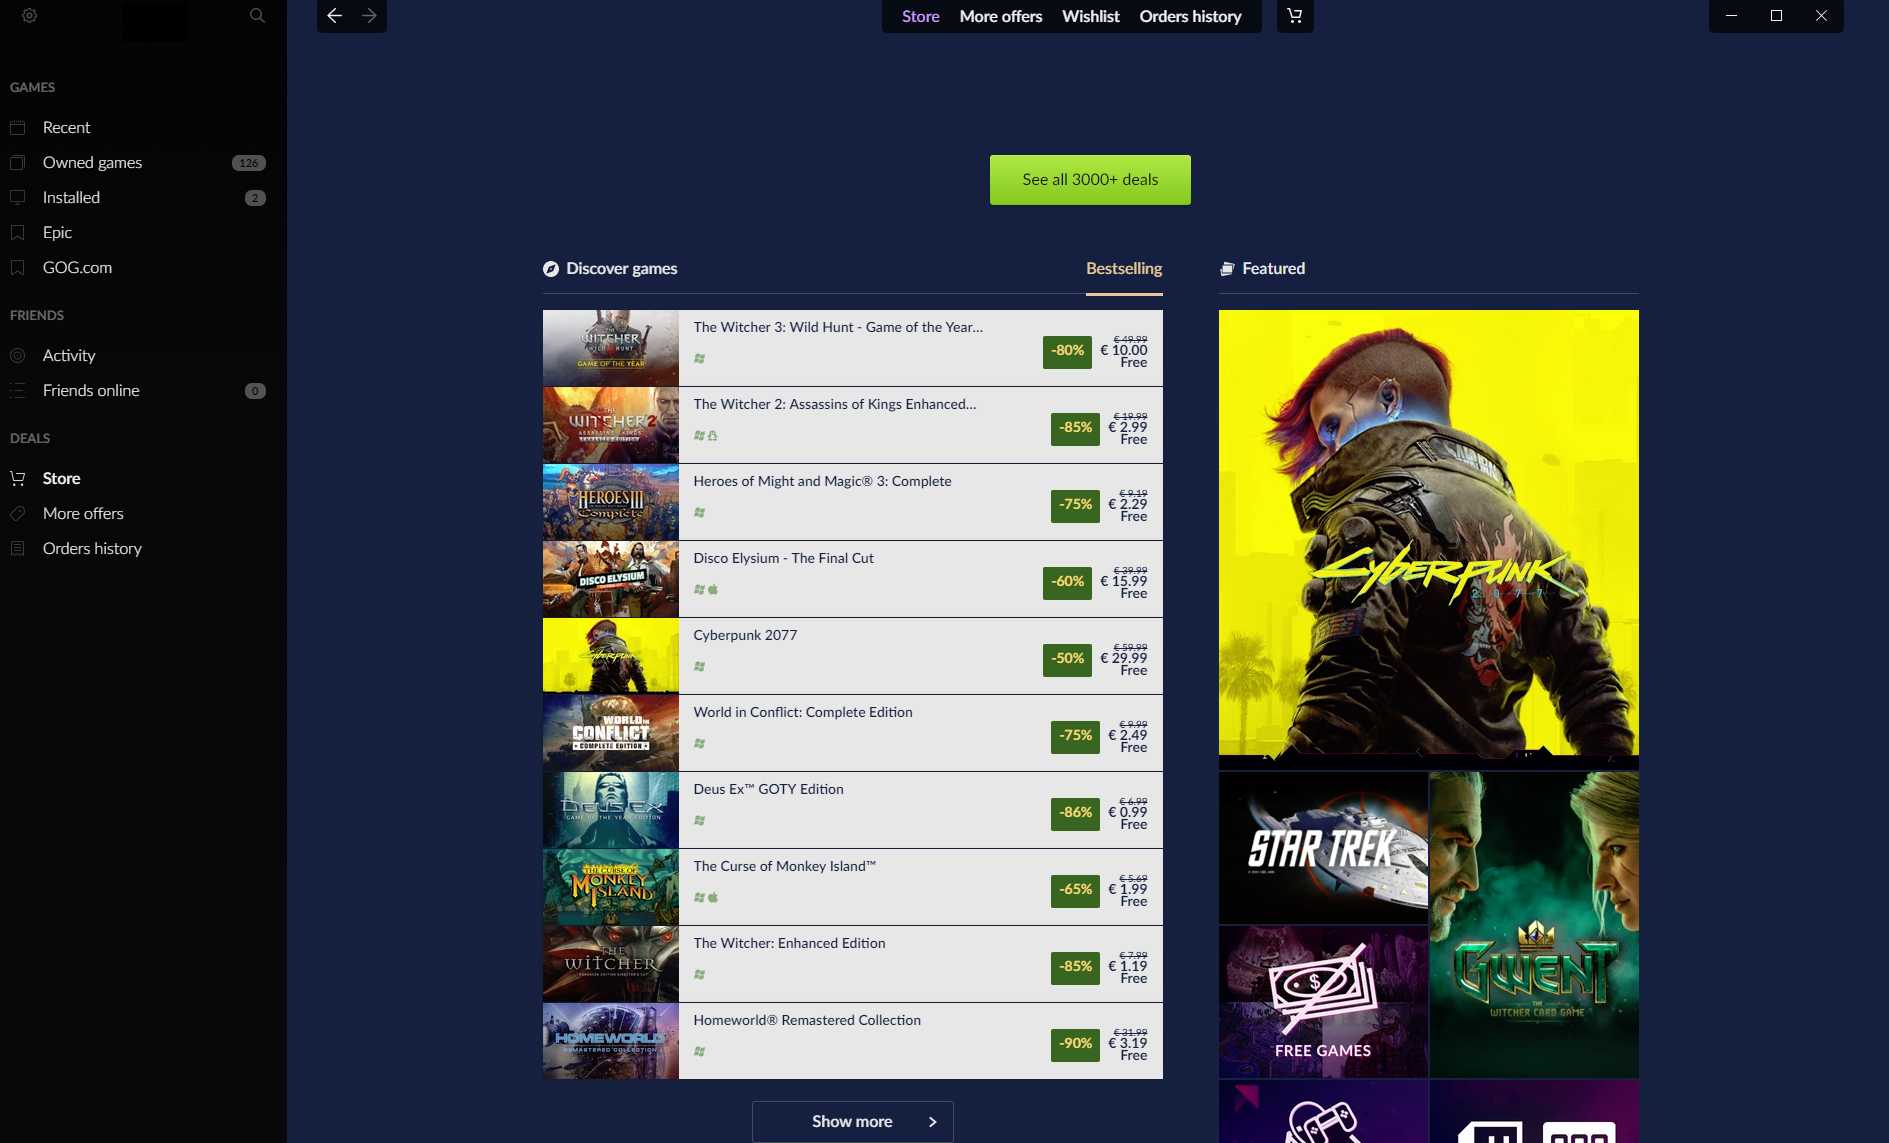Click the Discover games compass icon
The height and width of the screenshot is (1143, 1889).
point(551,268)
